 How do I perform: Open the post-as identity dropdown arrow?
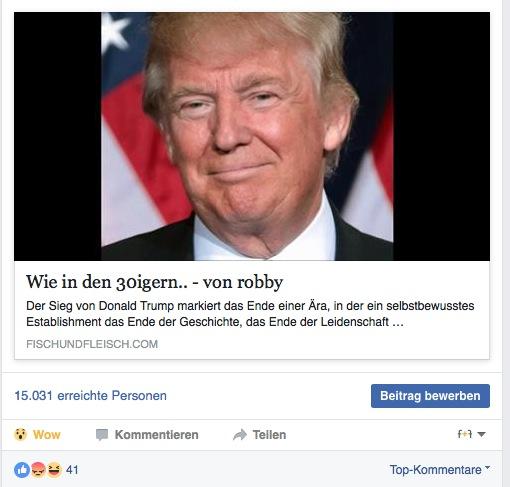(481, 434)
